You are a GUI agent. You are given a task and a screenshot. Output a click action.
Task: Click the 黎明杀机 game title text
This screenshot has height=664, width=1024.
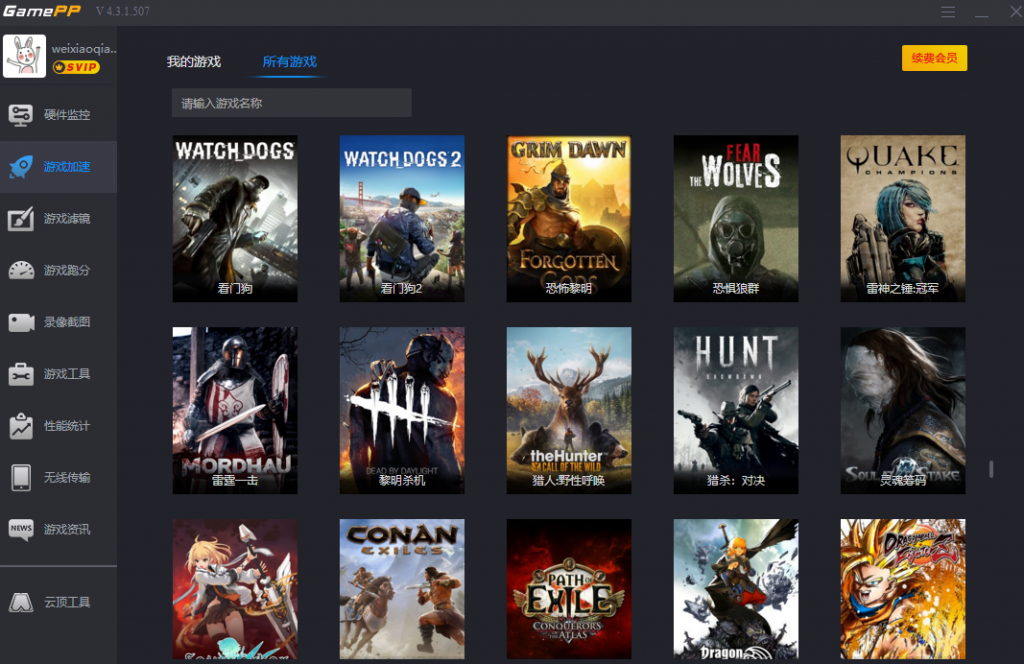coord(402,481)
